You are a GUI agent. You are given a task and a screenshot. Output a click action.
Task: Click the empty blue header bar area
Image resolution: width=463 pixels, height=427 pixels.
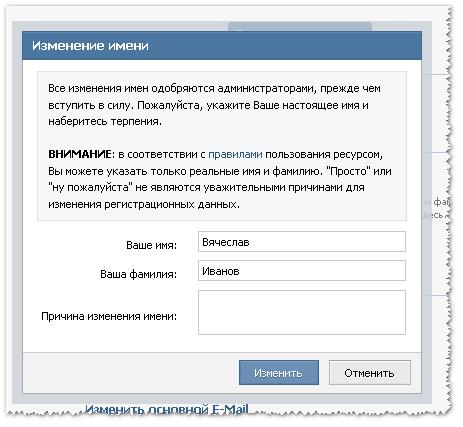tap(283, 46)
